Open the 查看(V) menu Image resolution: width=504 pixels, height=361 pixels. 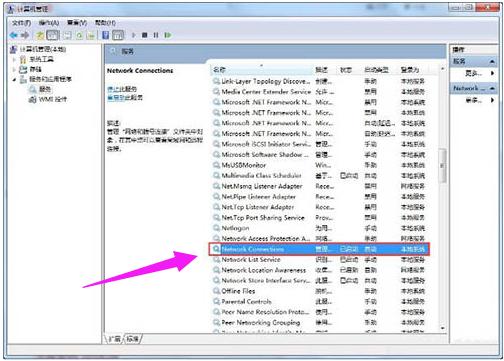77,23
